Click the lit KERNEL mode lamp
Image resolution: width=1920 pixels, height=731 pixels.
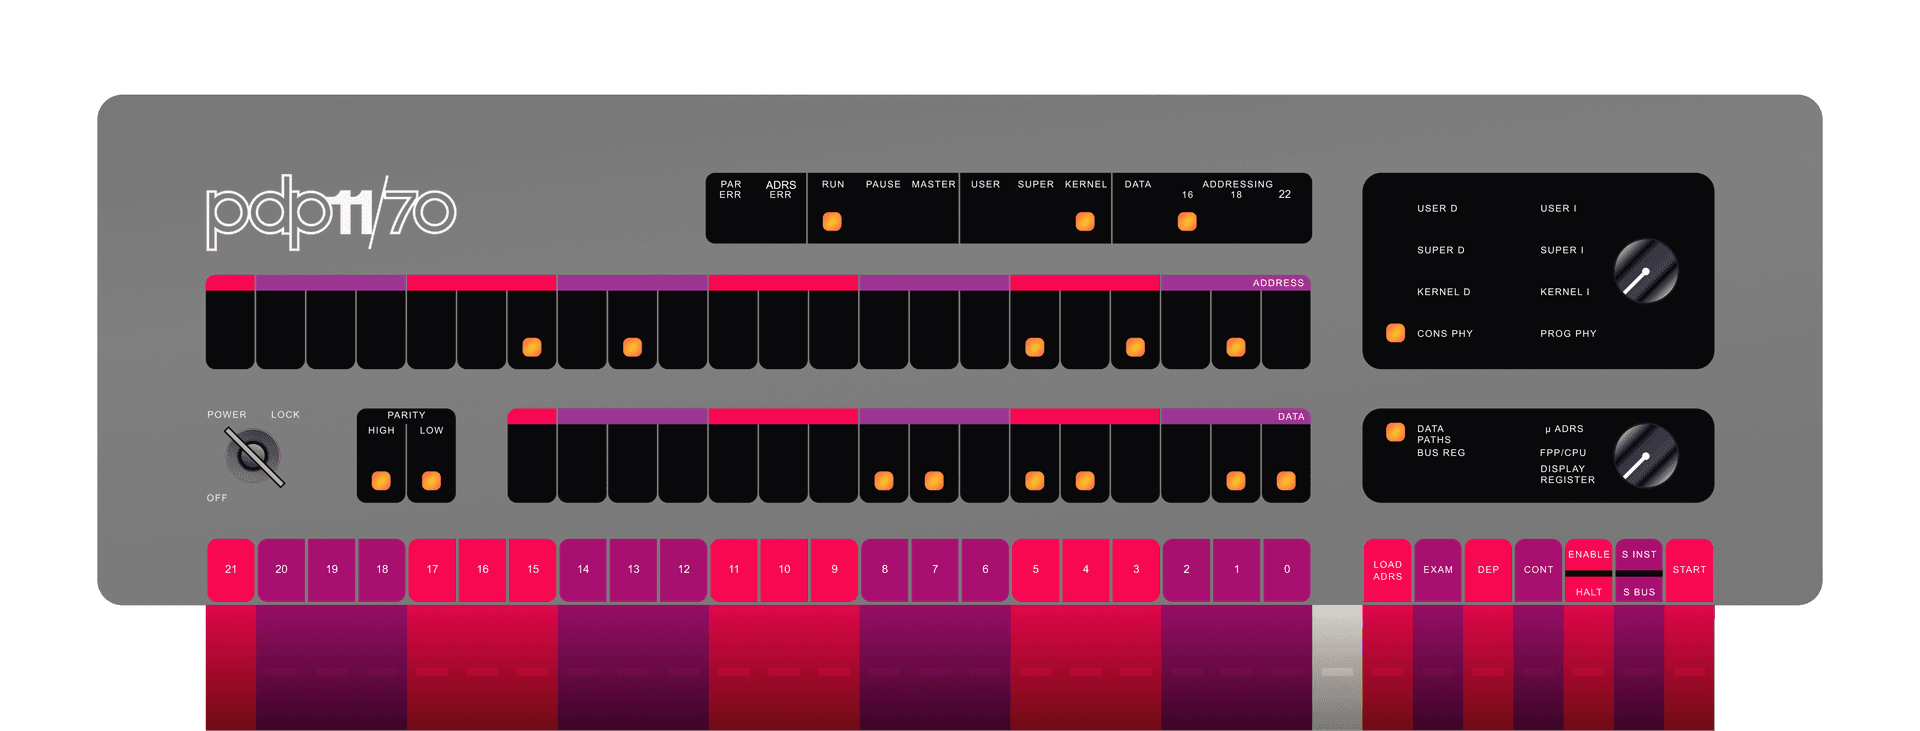1085,222
